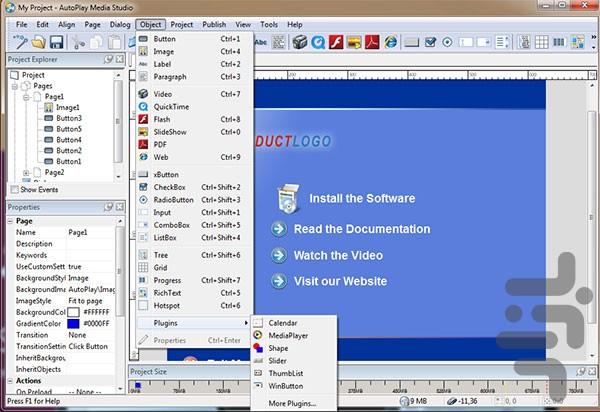Select MediaPlayer plugin from submenu

click(293, 335)
